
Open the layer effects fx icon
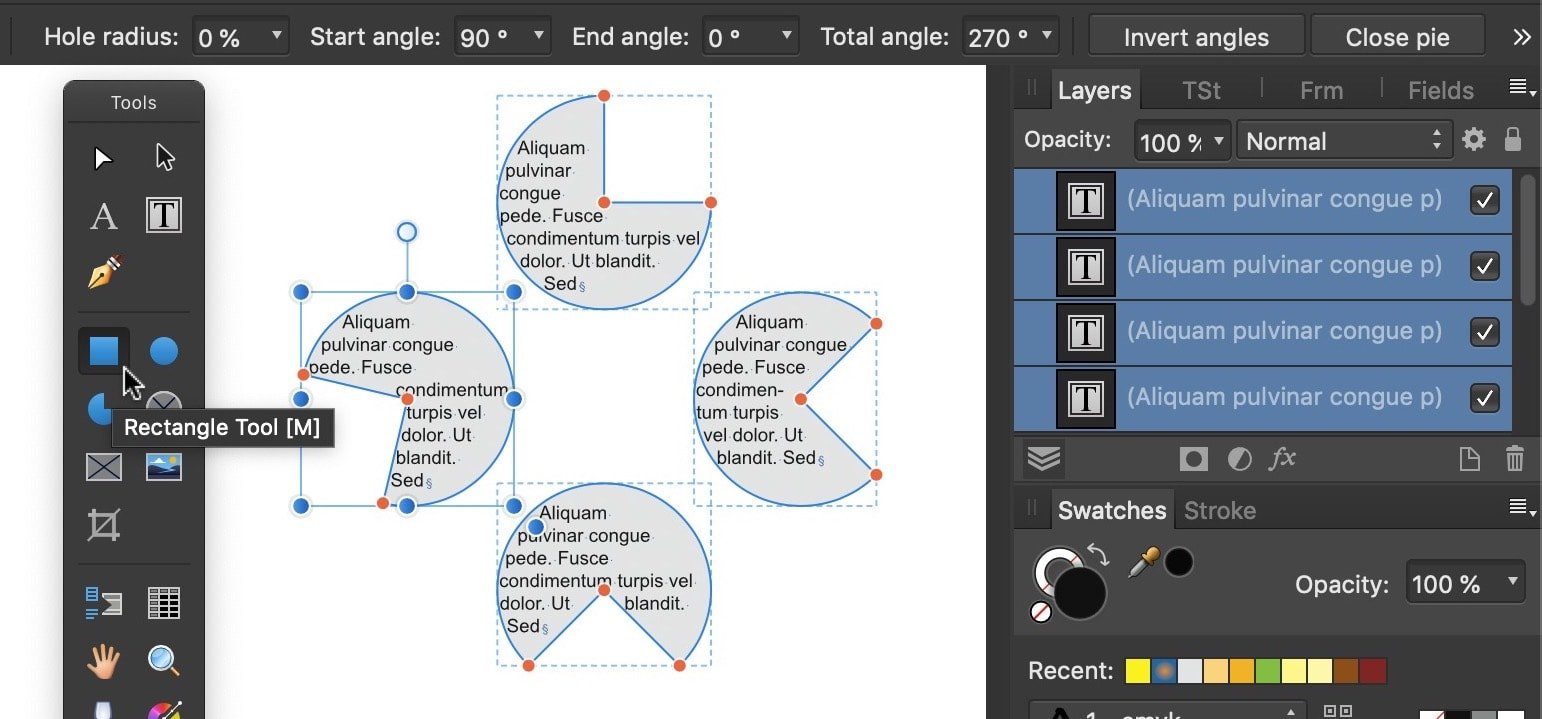tap(1283, 458)
